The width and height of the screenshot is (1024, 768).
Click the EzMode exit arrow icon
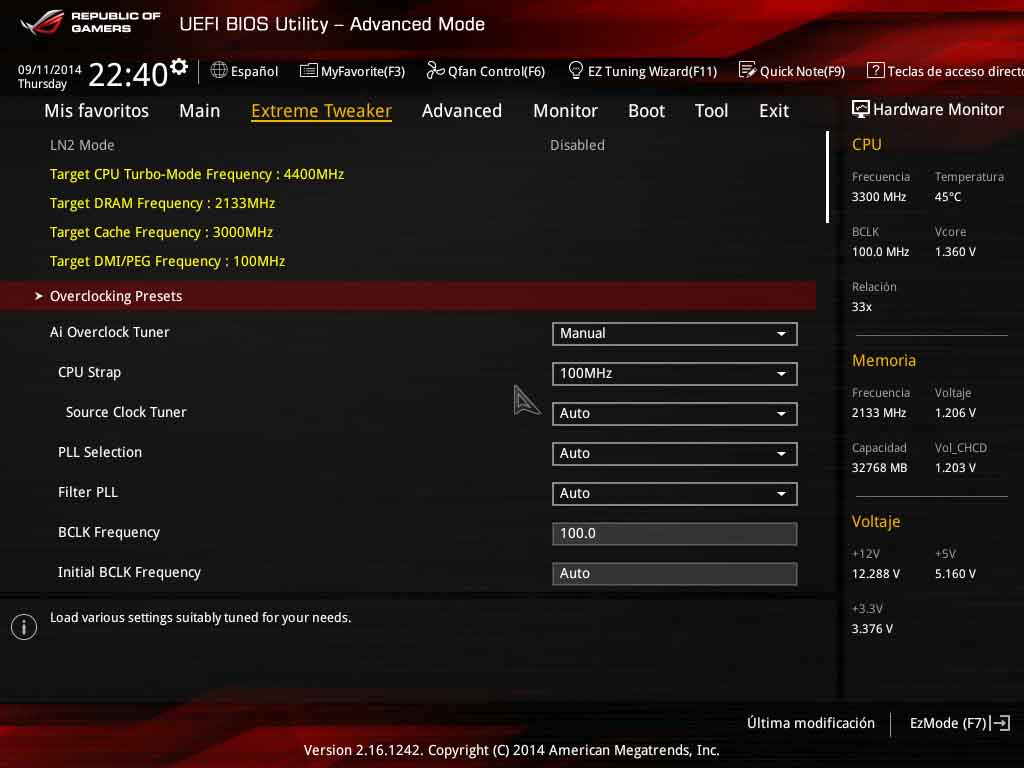(x=1000, y=723)
